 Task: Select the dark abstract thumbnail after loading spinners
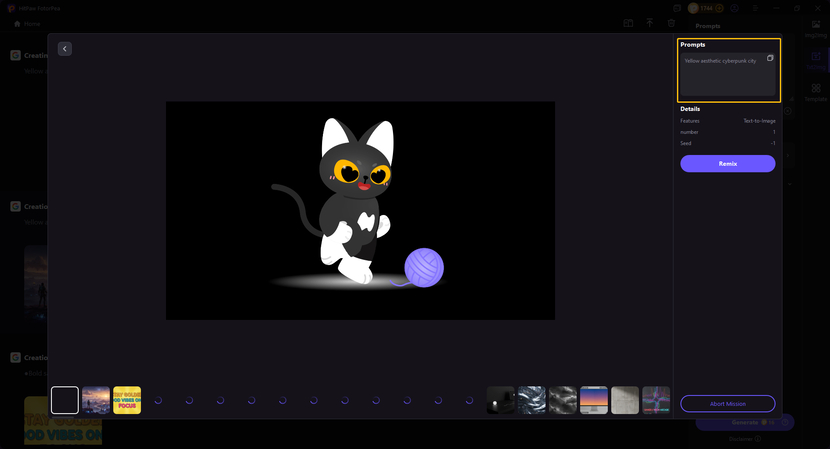coord(501,400)
